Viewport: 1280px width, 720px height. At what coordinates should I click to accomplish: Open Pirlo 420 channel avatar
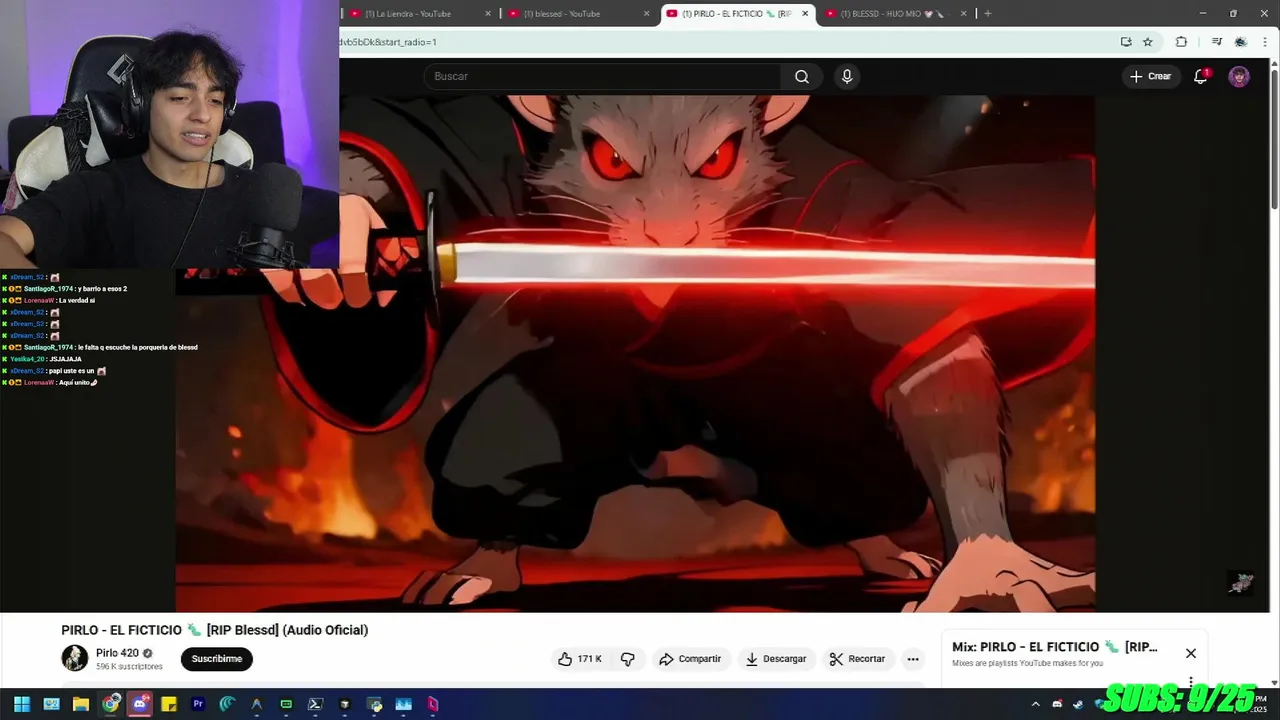click(75, 658)
